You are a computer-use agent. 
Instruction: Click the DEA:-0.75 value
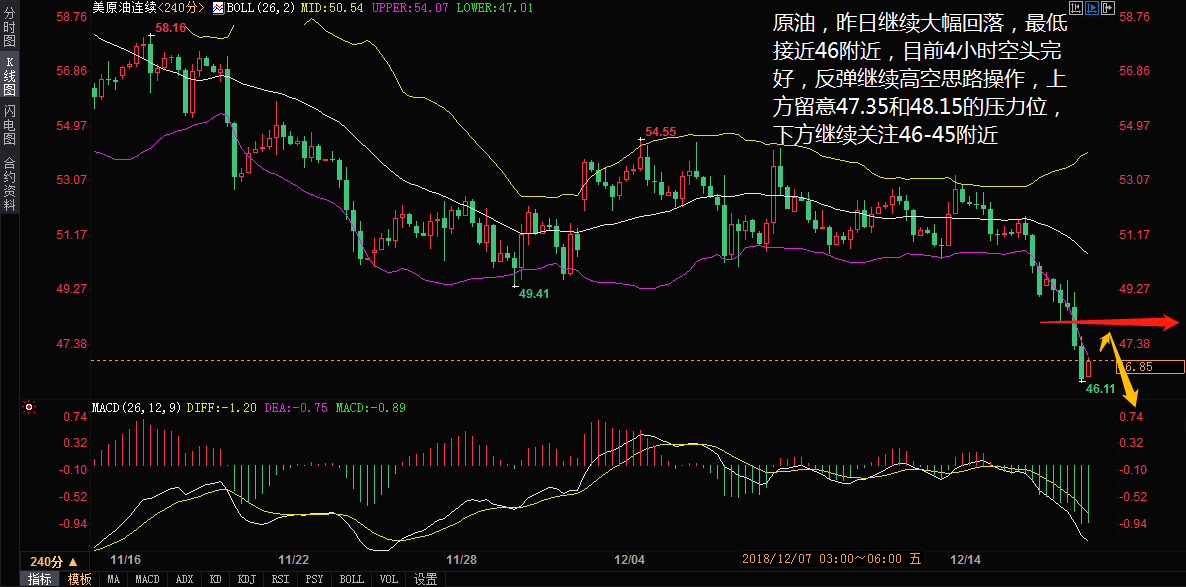coord(296,408)
